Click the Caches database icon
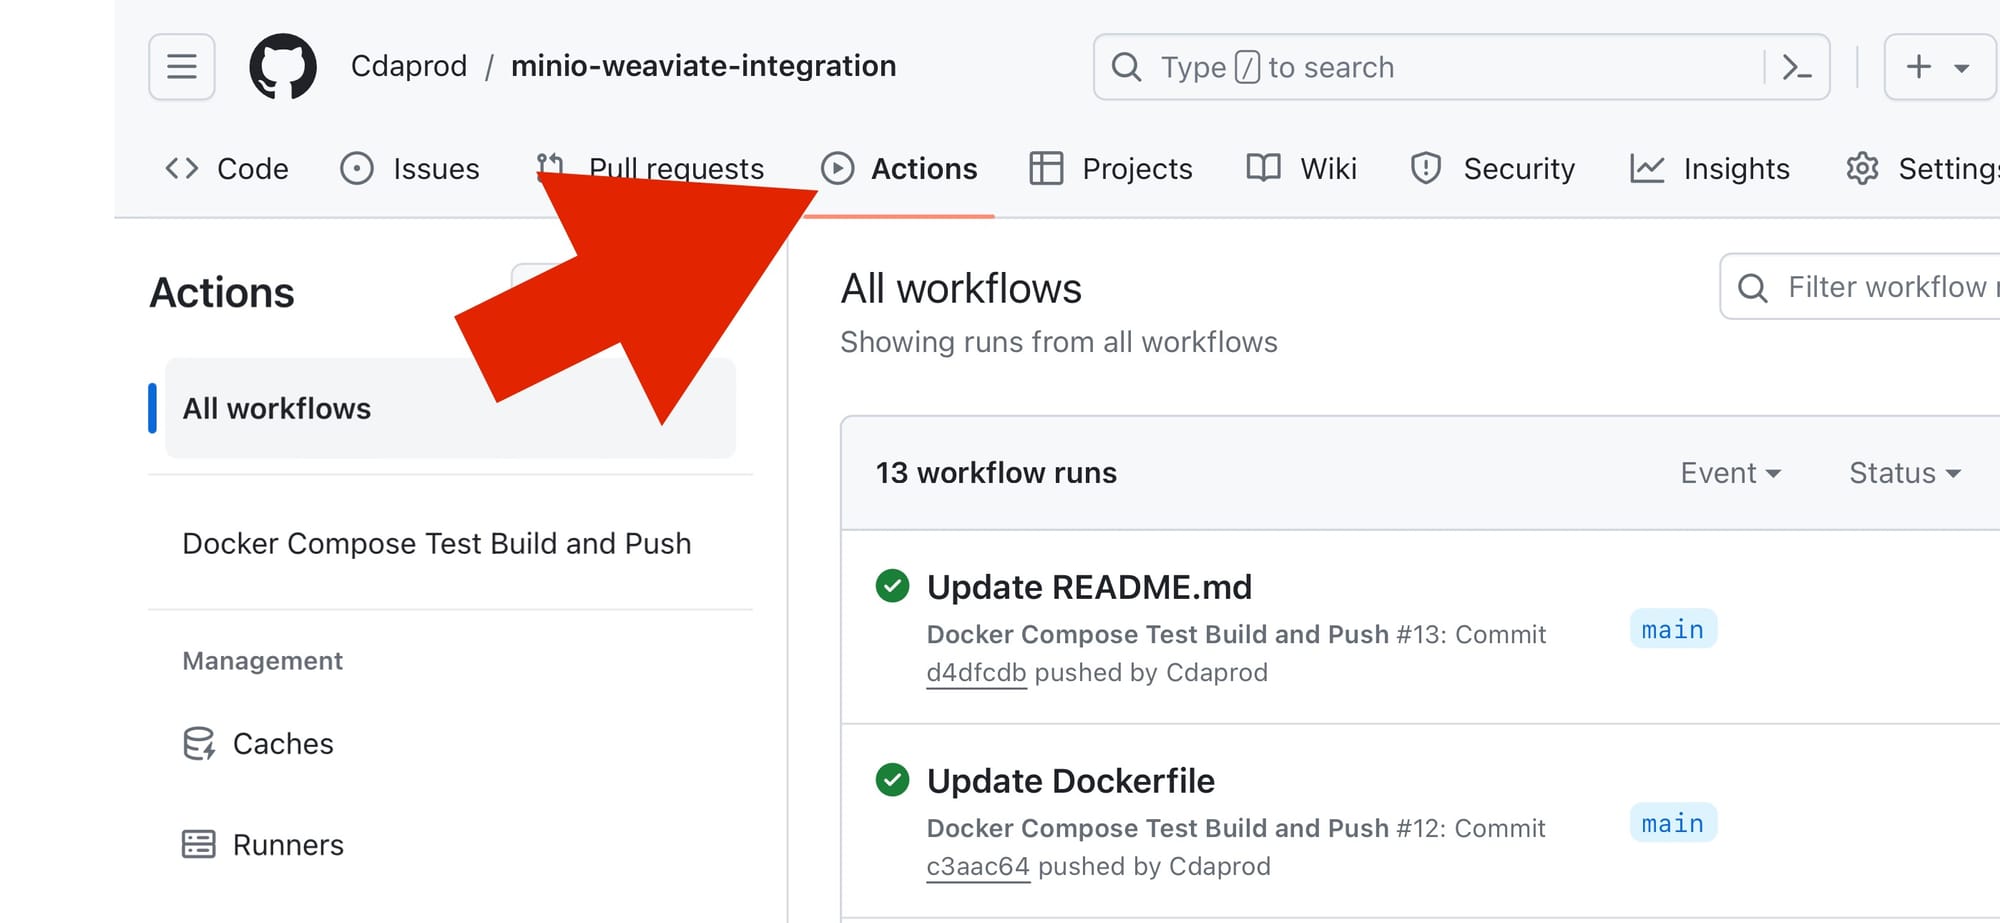 pyautogui.click(x=198, y=744)
